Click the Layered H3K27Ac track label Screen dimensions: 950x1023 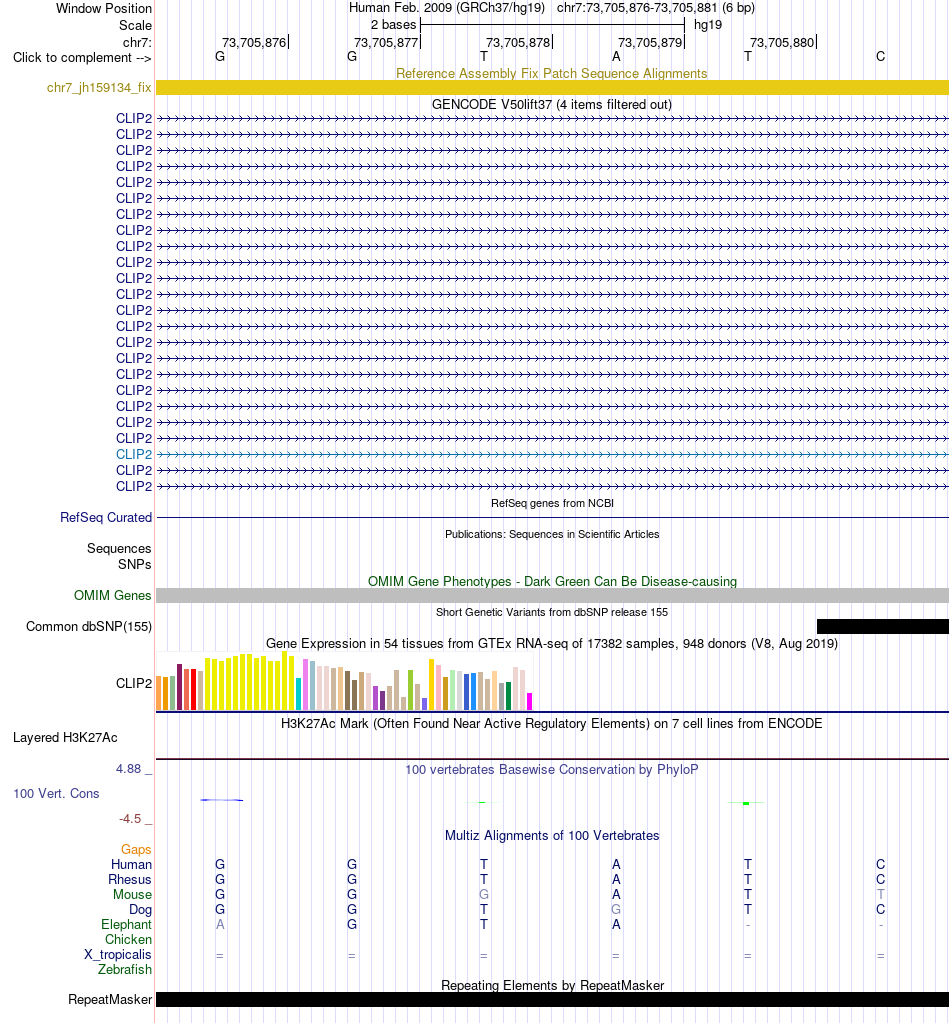[65, 737]
